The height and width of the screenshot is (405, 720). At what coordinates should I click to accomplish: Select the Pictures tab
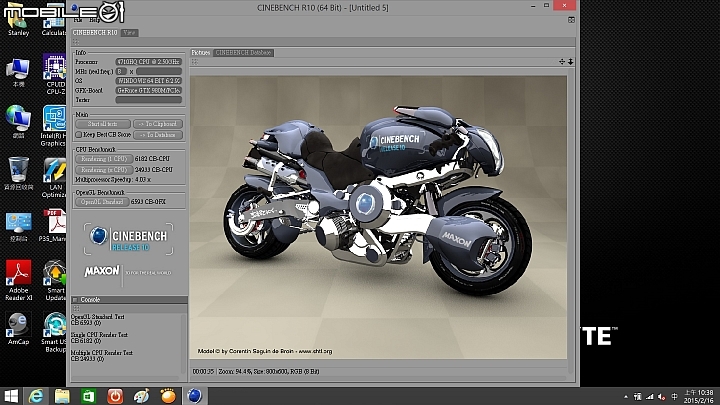[x=201, y=53]
